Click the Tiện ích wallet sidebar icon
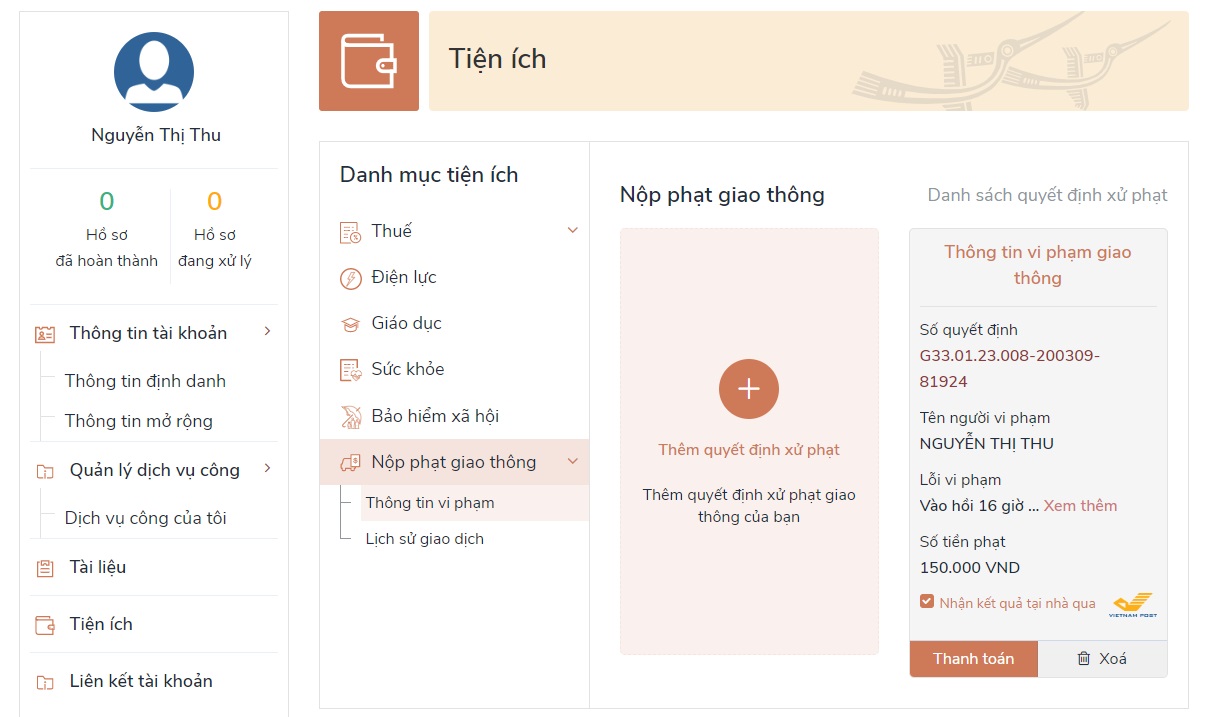 [x=43, y=624]
